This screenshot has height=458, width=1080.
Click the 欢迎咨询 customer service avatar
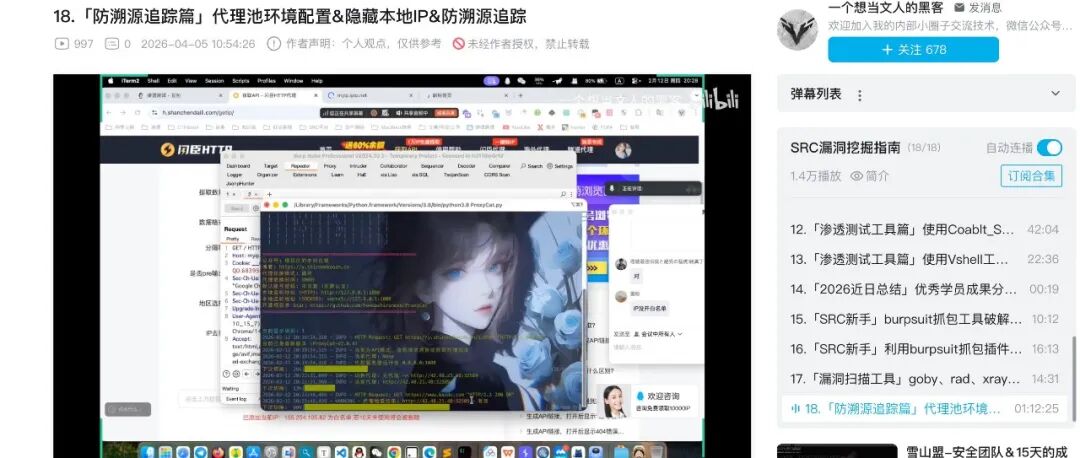click(615, 402)
